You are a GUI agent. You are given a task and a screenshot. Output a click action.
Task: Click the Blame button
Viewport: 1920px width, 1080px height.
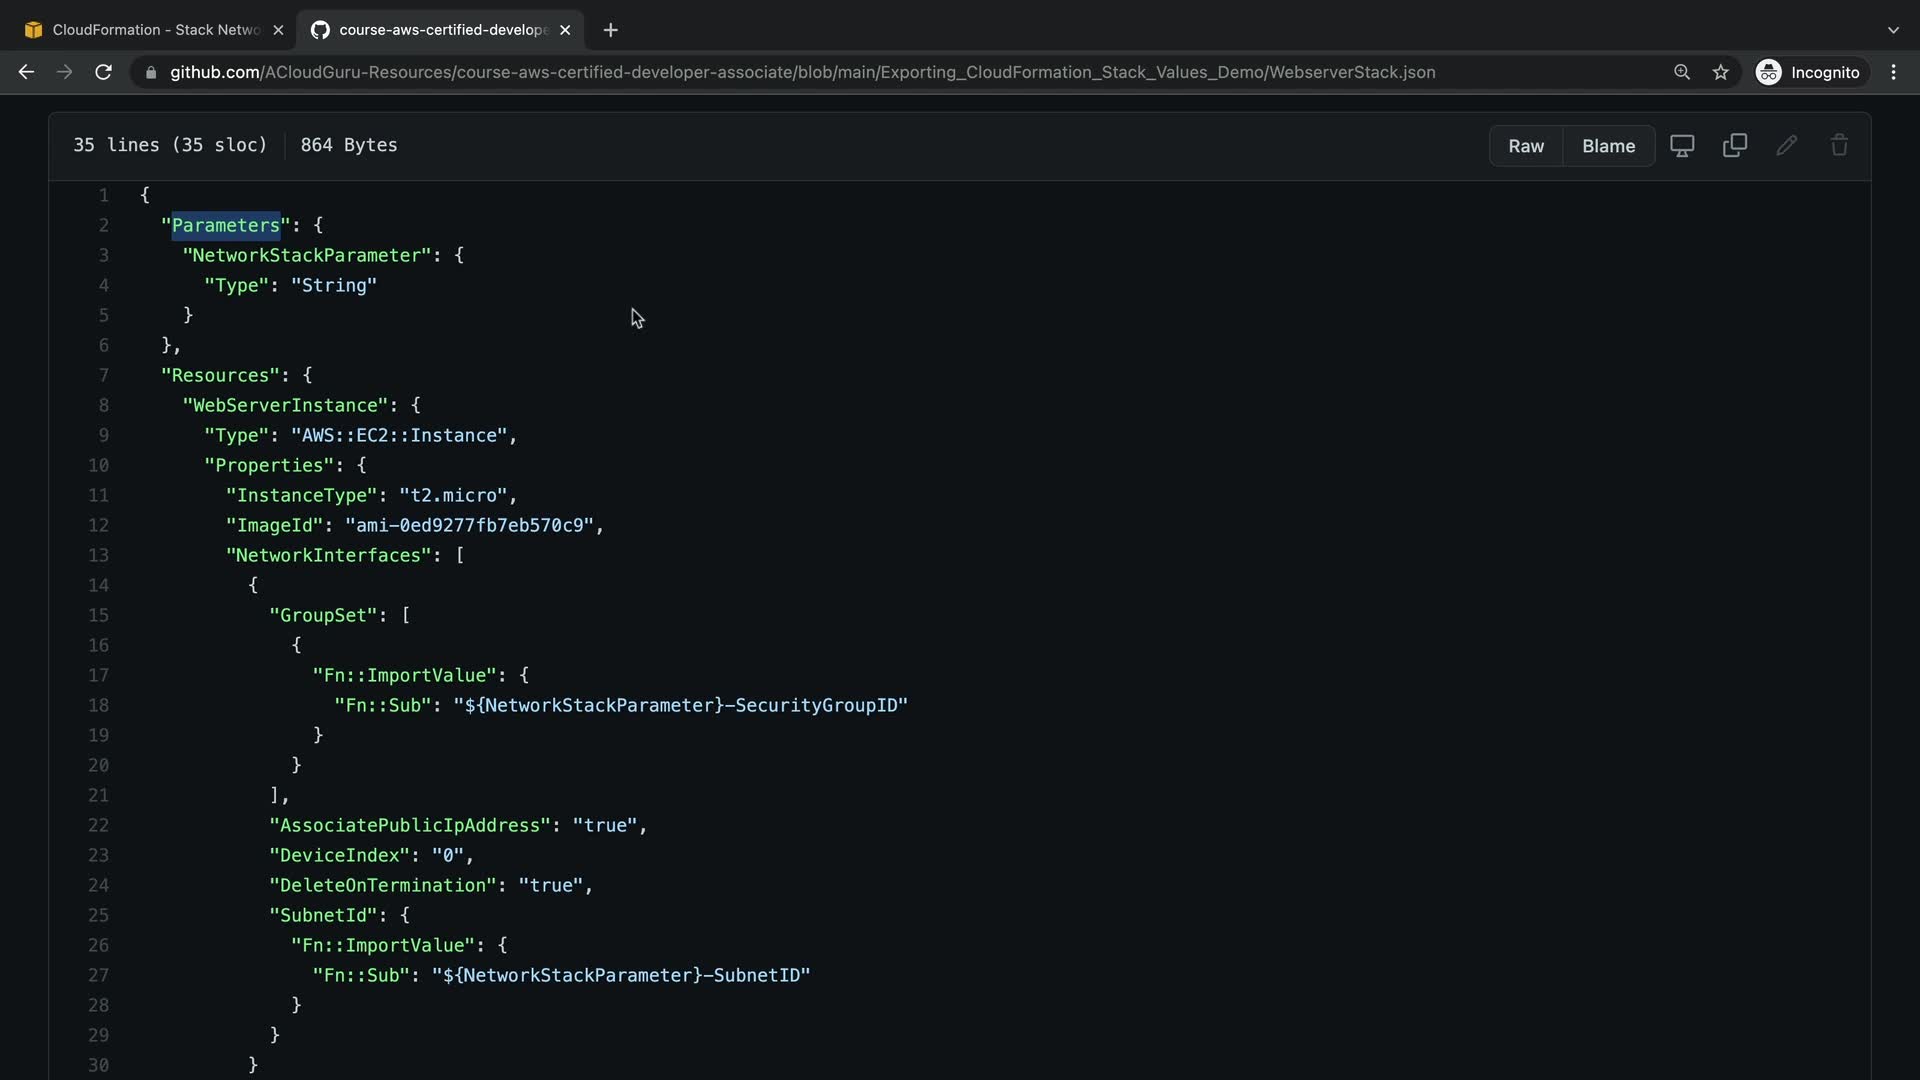[x=1608, y=146]
